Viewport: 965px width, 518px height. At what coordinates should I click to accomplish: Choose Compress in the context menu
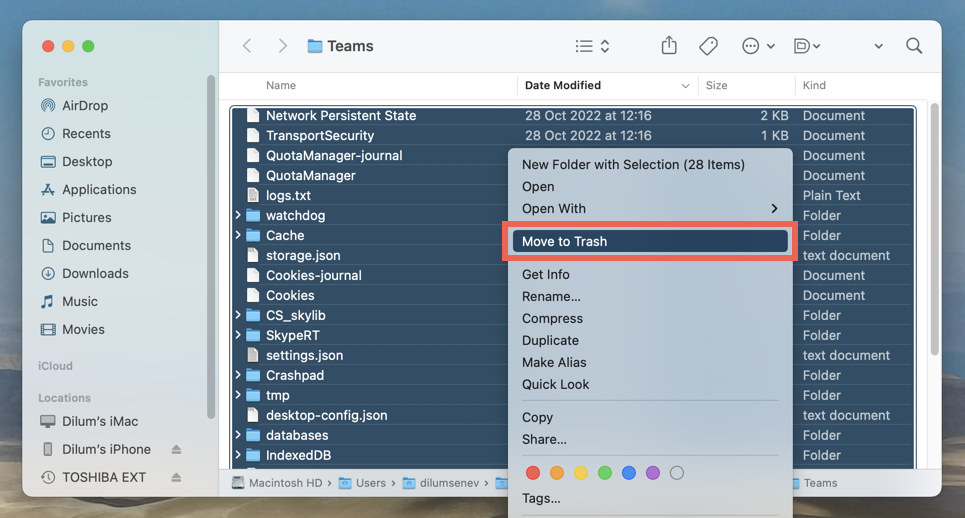click(x=650, y=319)
